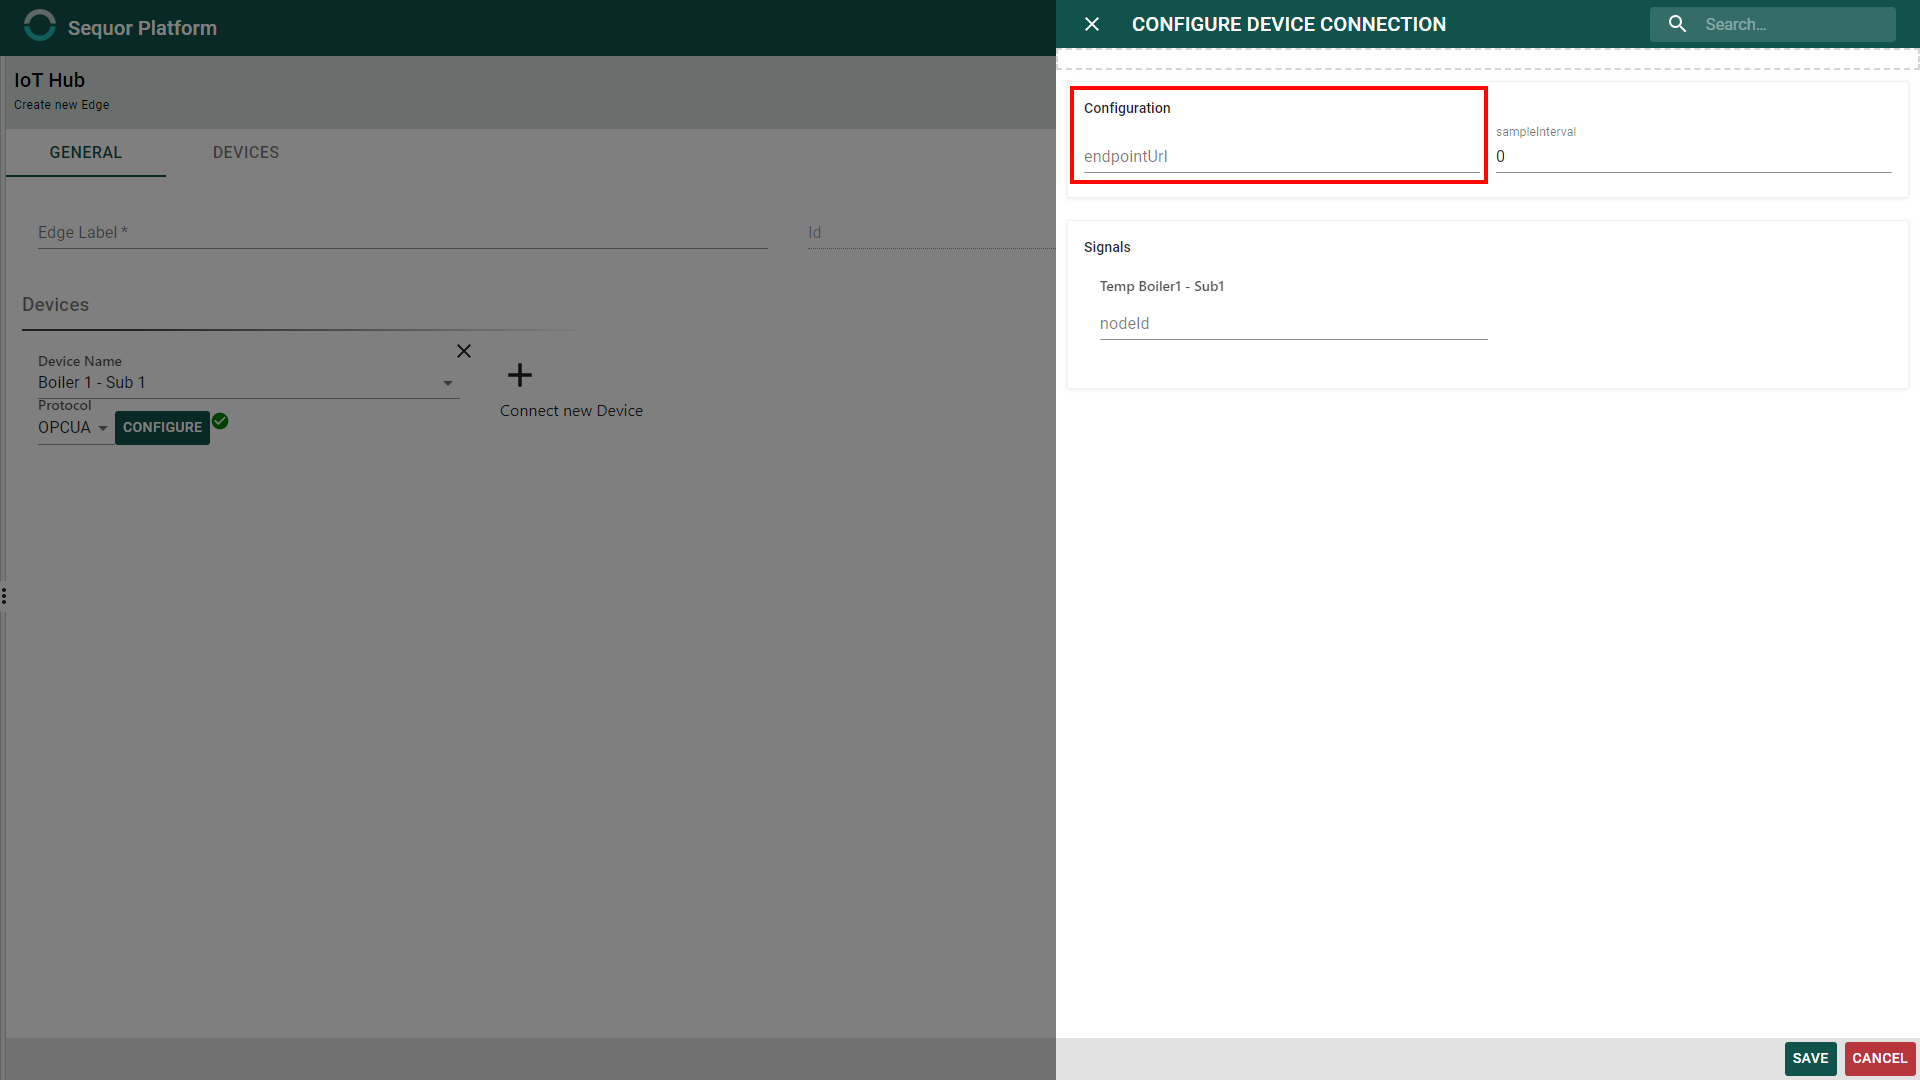Viewport: 1920px width, 1080px height.
Task: Click the sampleInterval value field
Action: [1693, 157]
